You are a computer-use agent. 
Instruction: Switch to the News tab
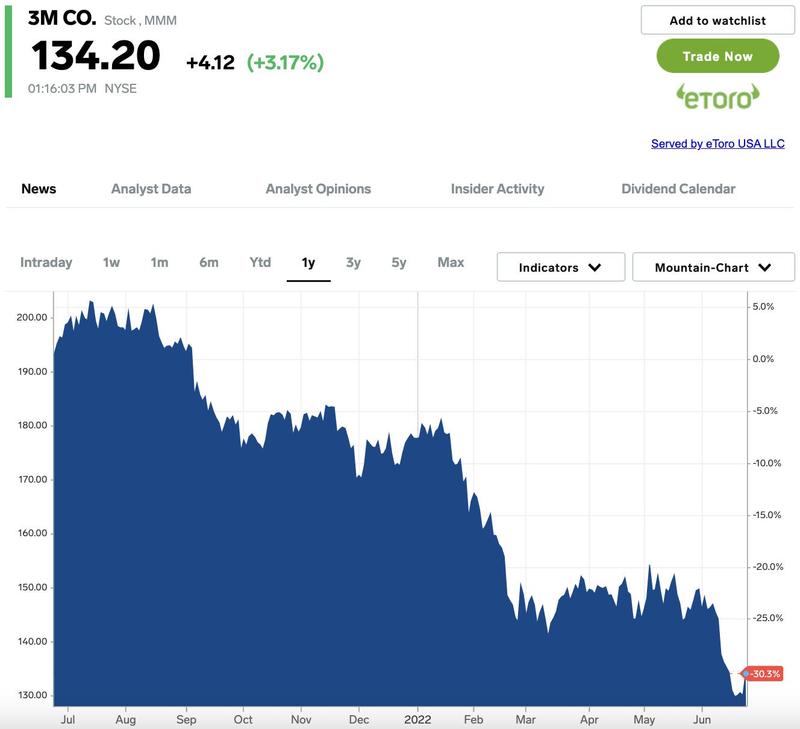[39, 189]
